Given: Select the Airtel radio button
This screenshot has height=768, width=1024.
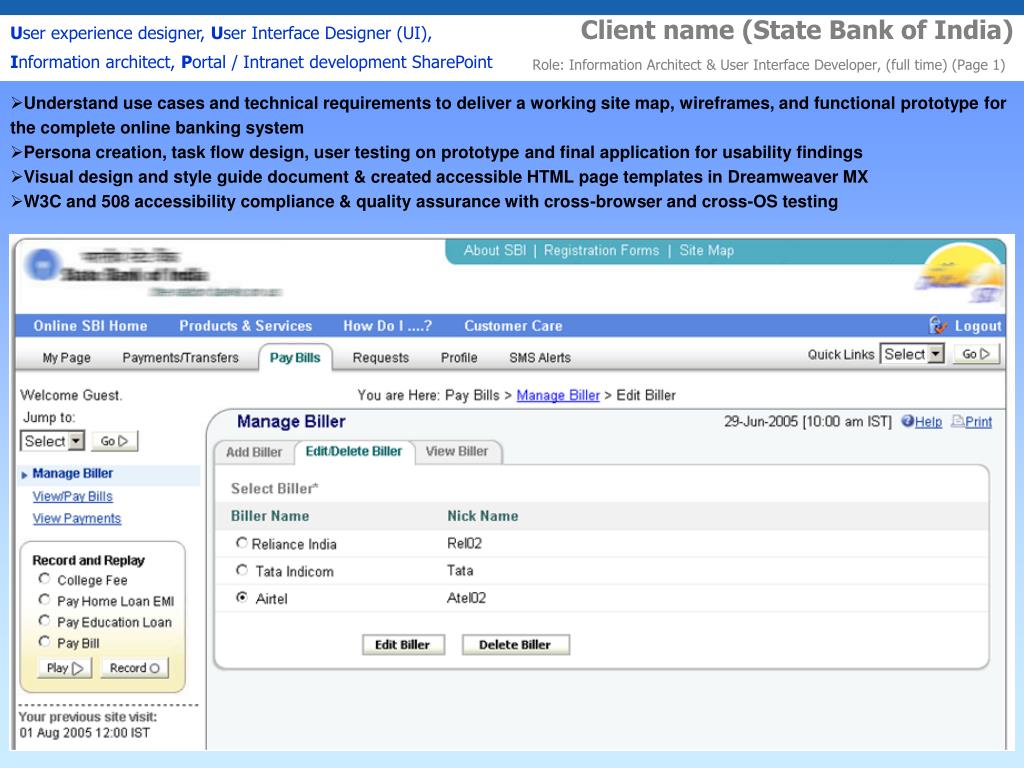Looking at the screenshot, I should [x=242, y=598].
